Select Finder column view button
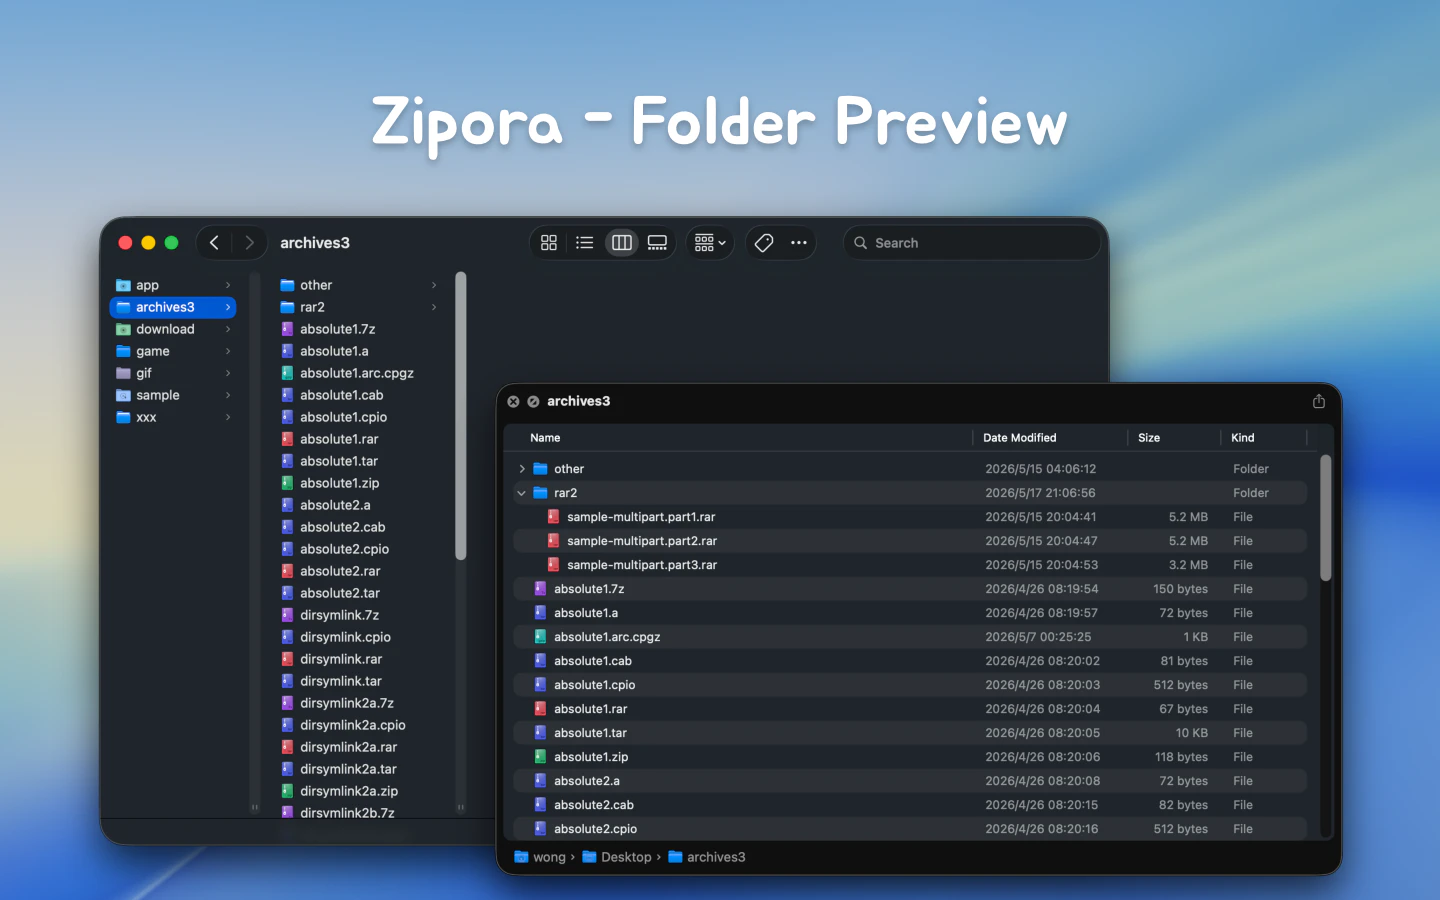This screenshot has width=1440, height=900. tap(622, 243)
